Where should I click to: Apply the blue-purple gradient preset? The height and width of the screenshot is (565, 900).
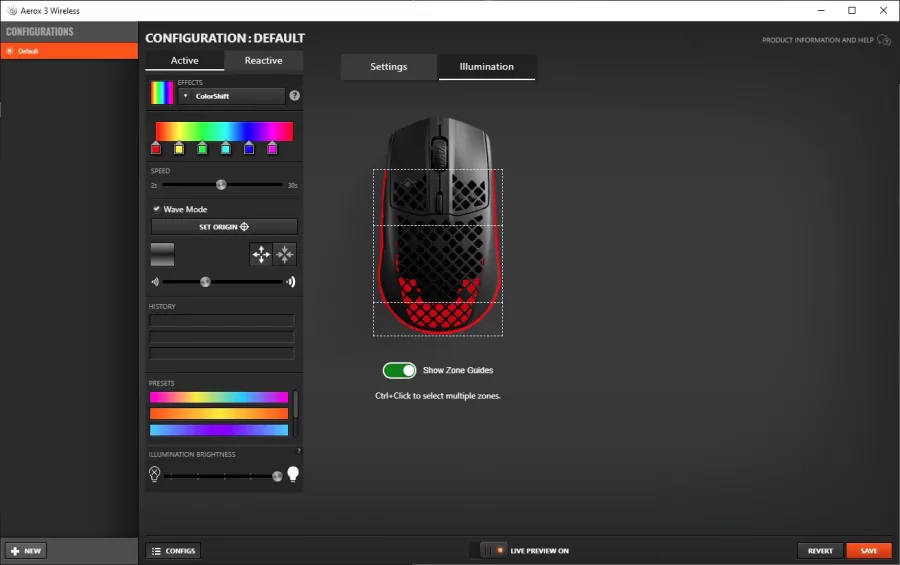[x=219, y=430]
